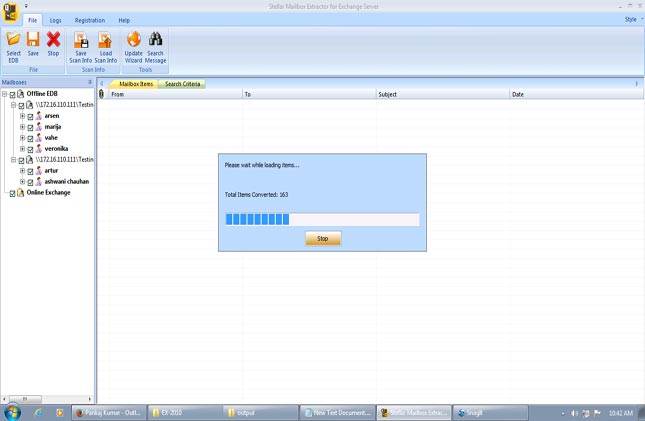Click veronika mailbox user icon

pos(39,149)
